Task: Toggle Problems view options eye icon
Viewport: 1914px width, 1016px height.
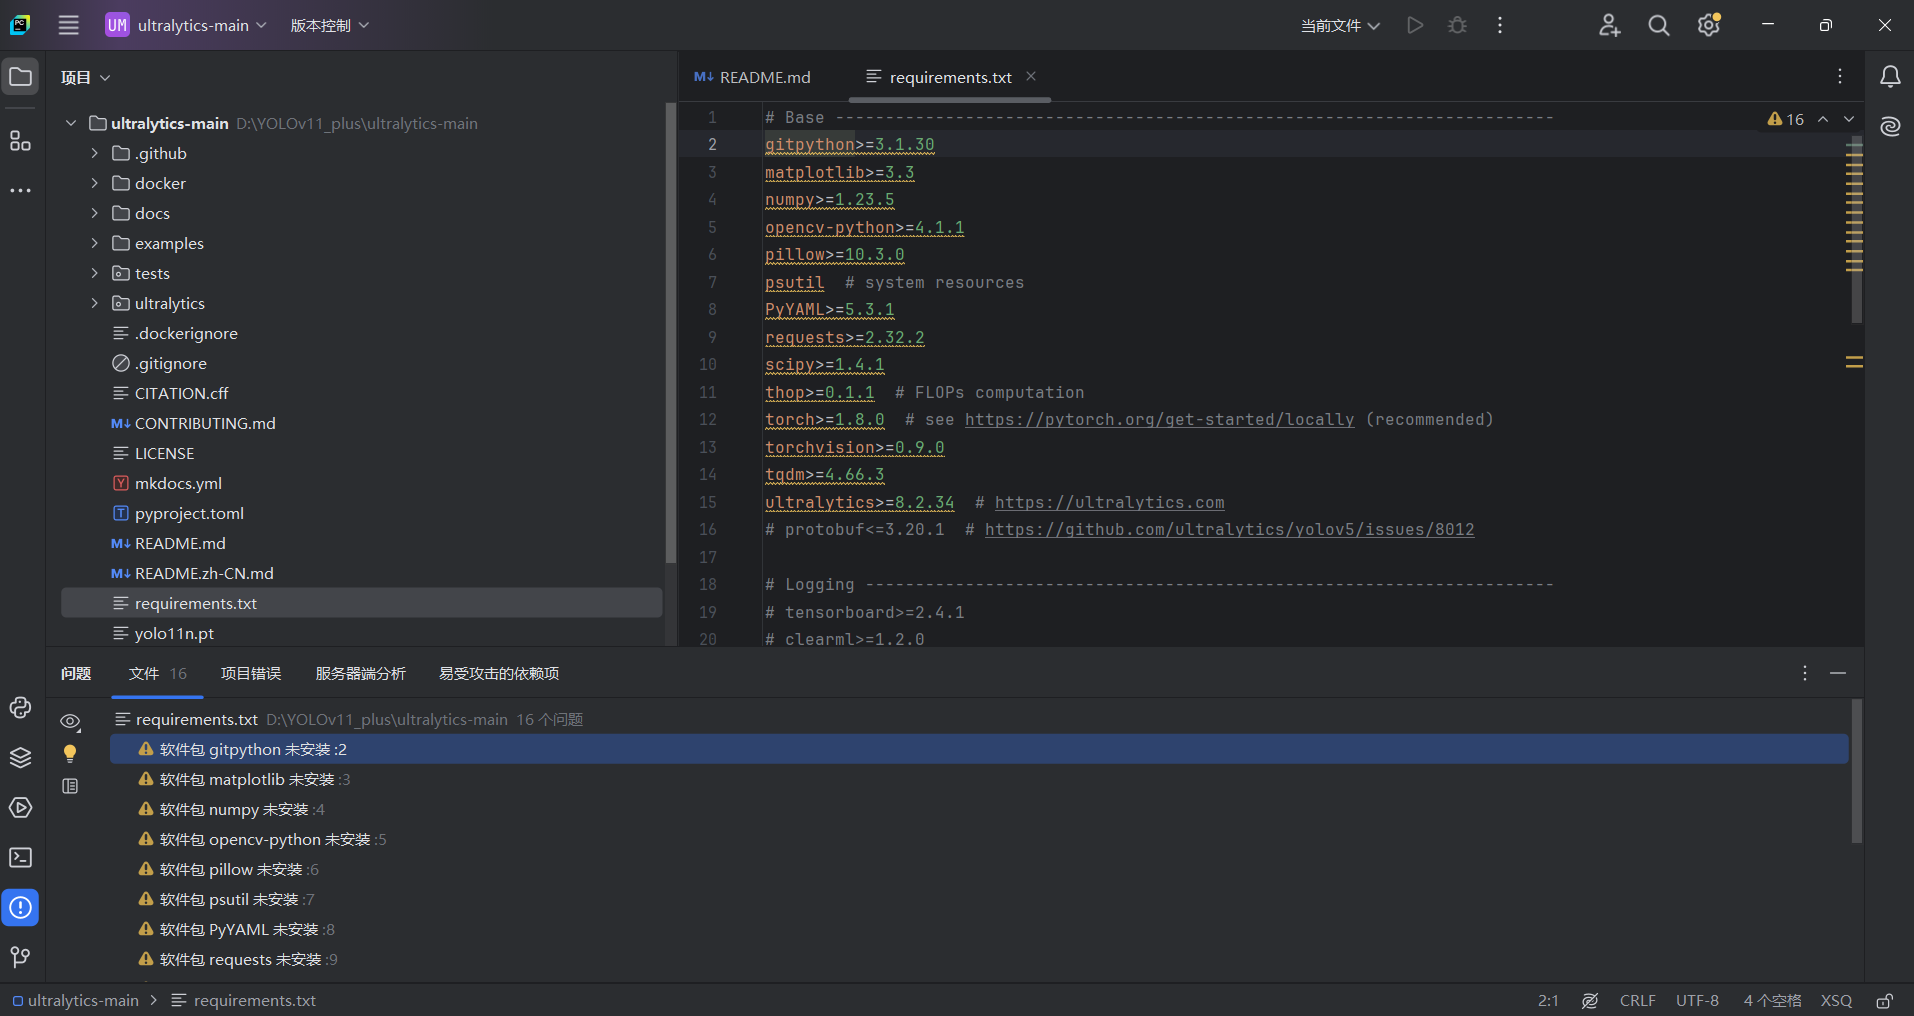Action: (70, 721)
